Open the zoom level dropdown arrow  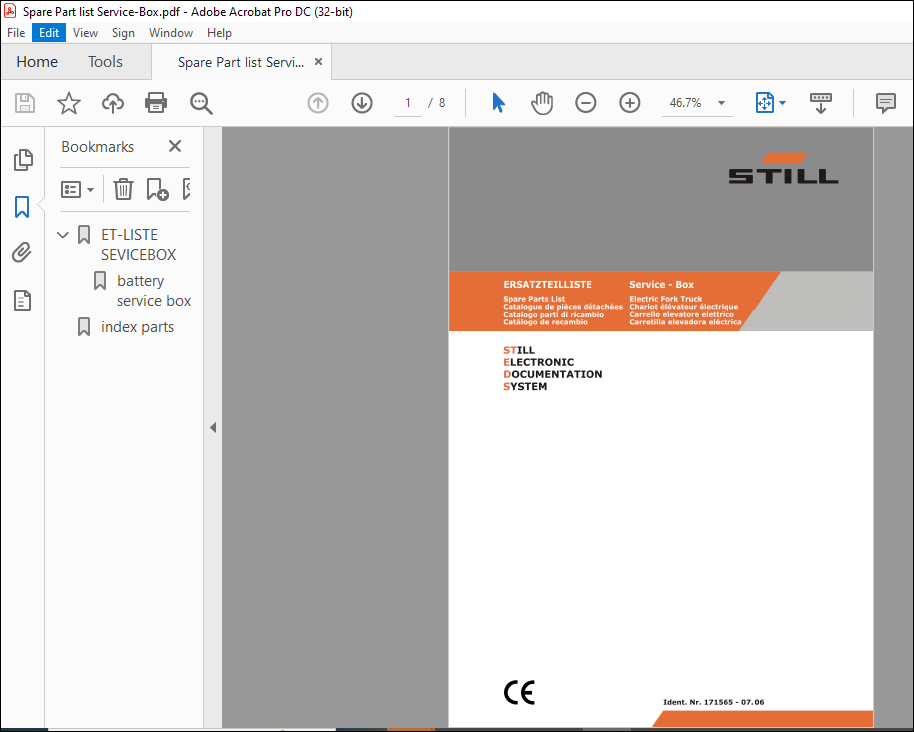[721, 103]
